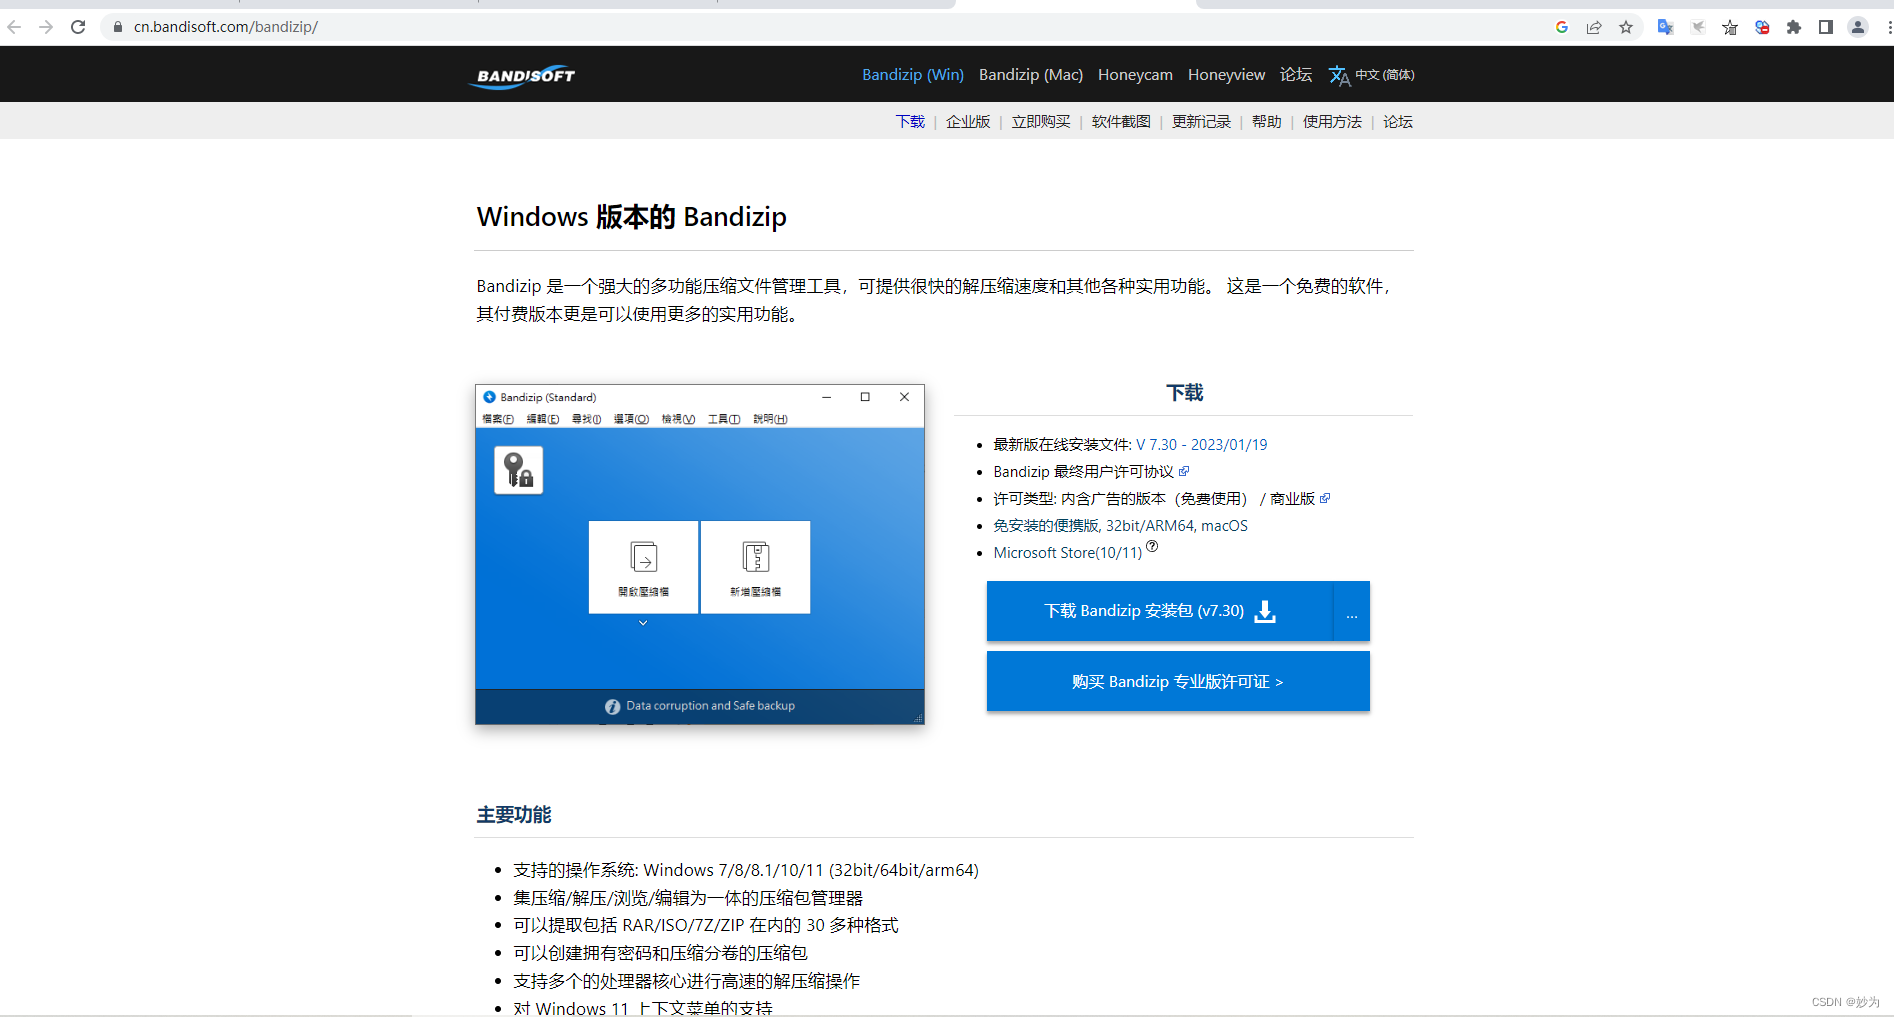Click the Microsoft Store help question mark icon
1894x1017 pixels.
coord(1152,546)
